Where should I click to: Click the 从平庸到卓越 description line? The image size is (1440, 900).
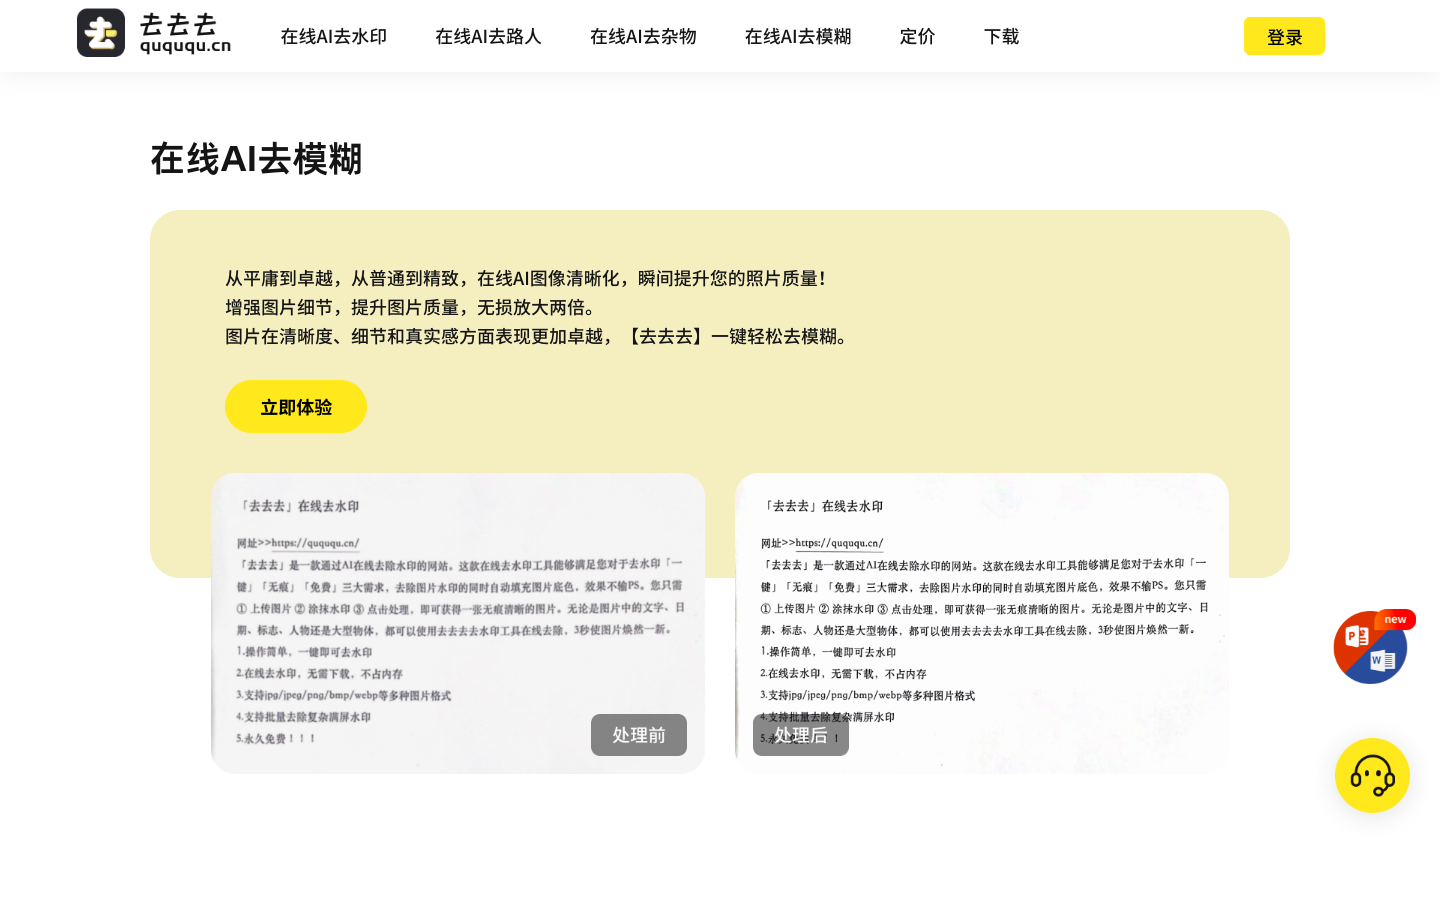pos(525,278)
